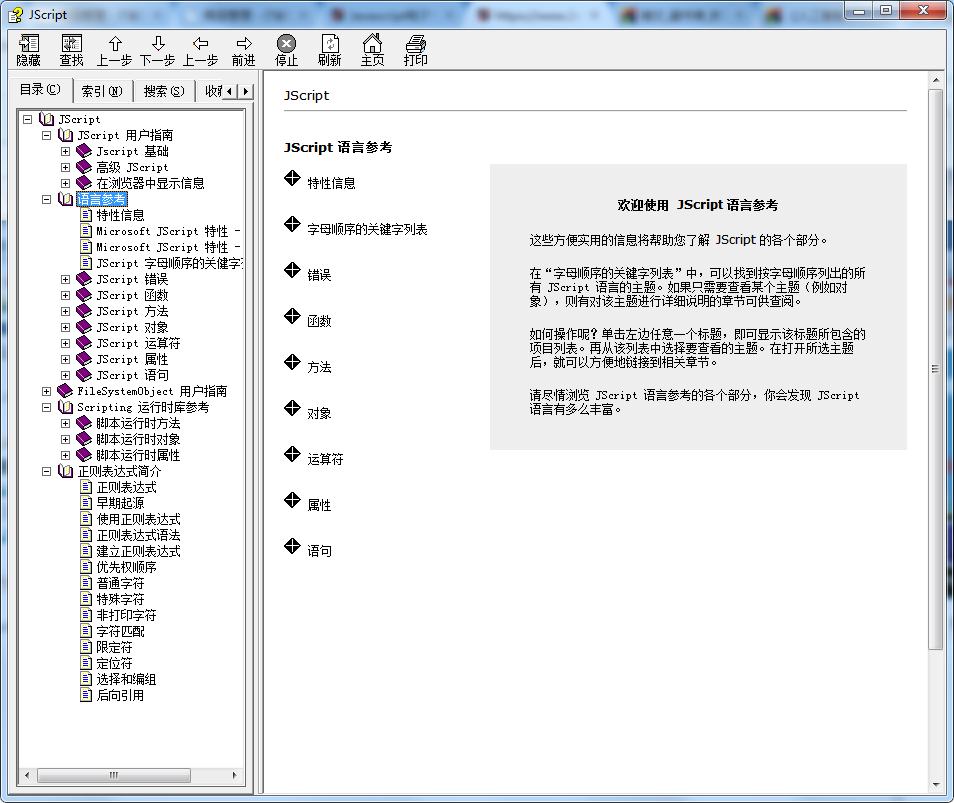Collapse the "正则表达式简介" tree node
The image size is (954, 803).
click(x=47, y=471)
